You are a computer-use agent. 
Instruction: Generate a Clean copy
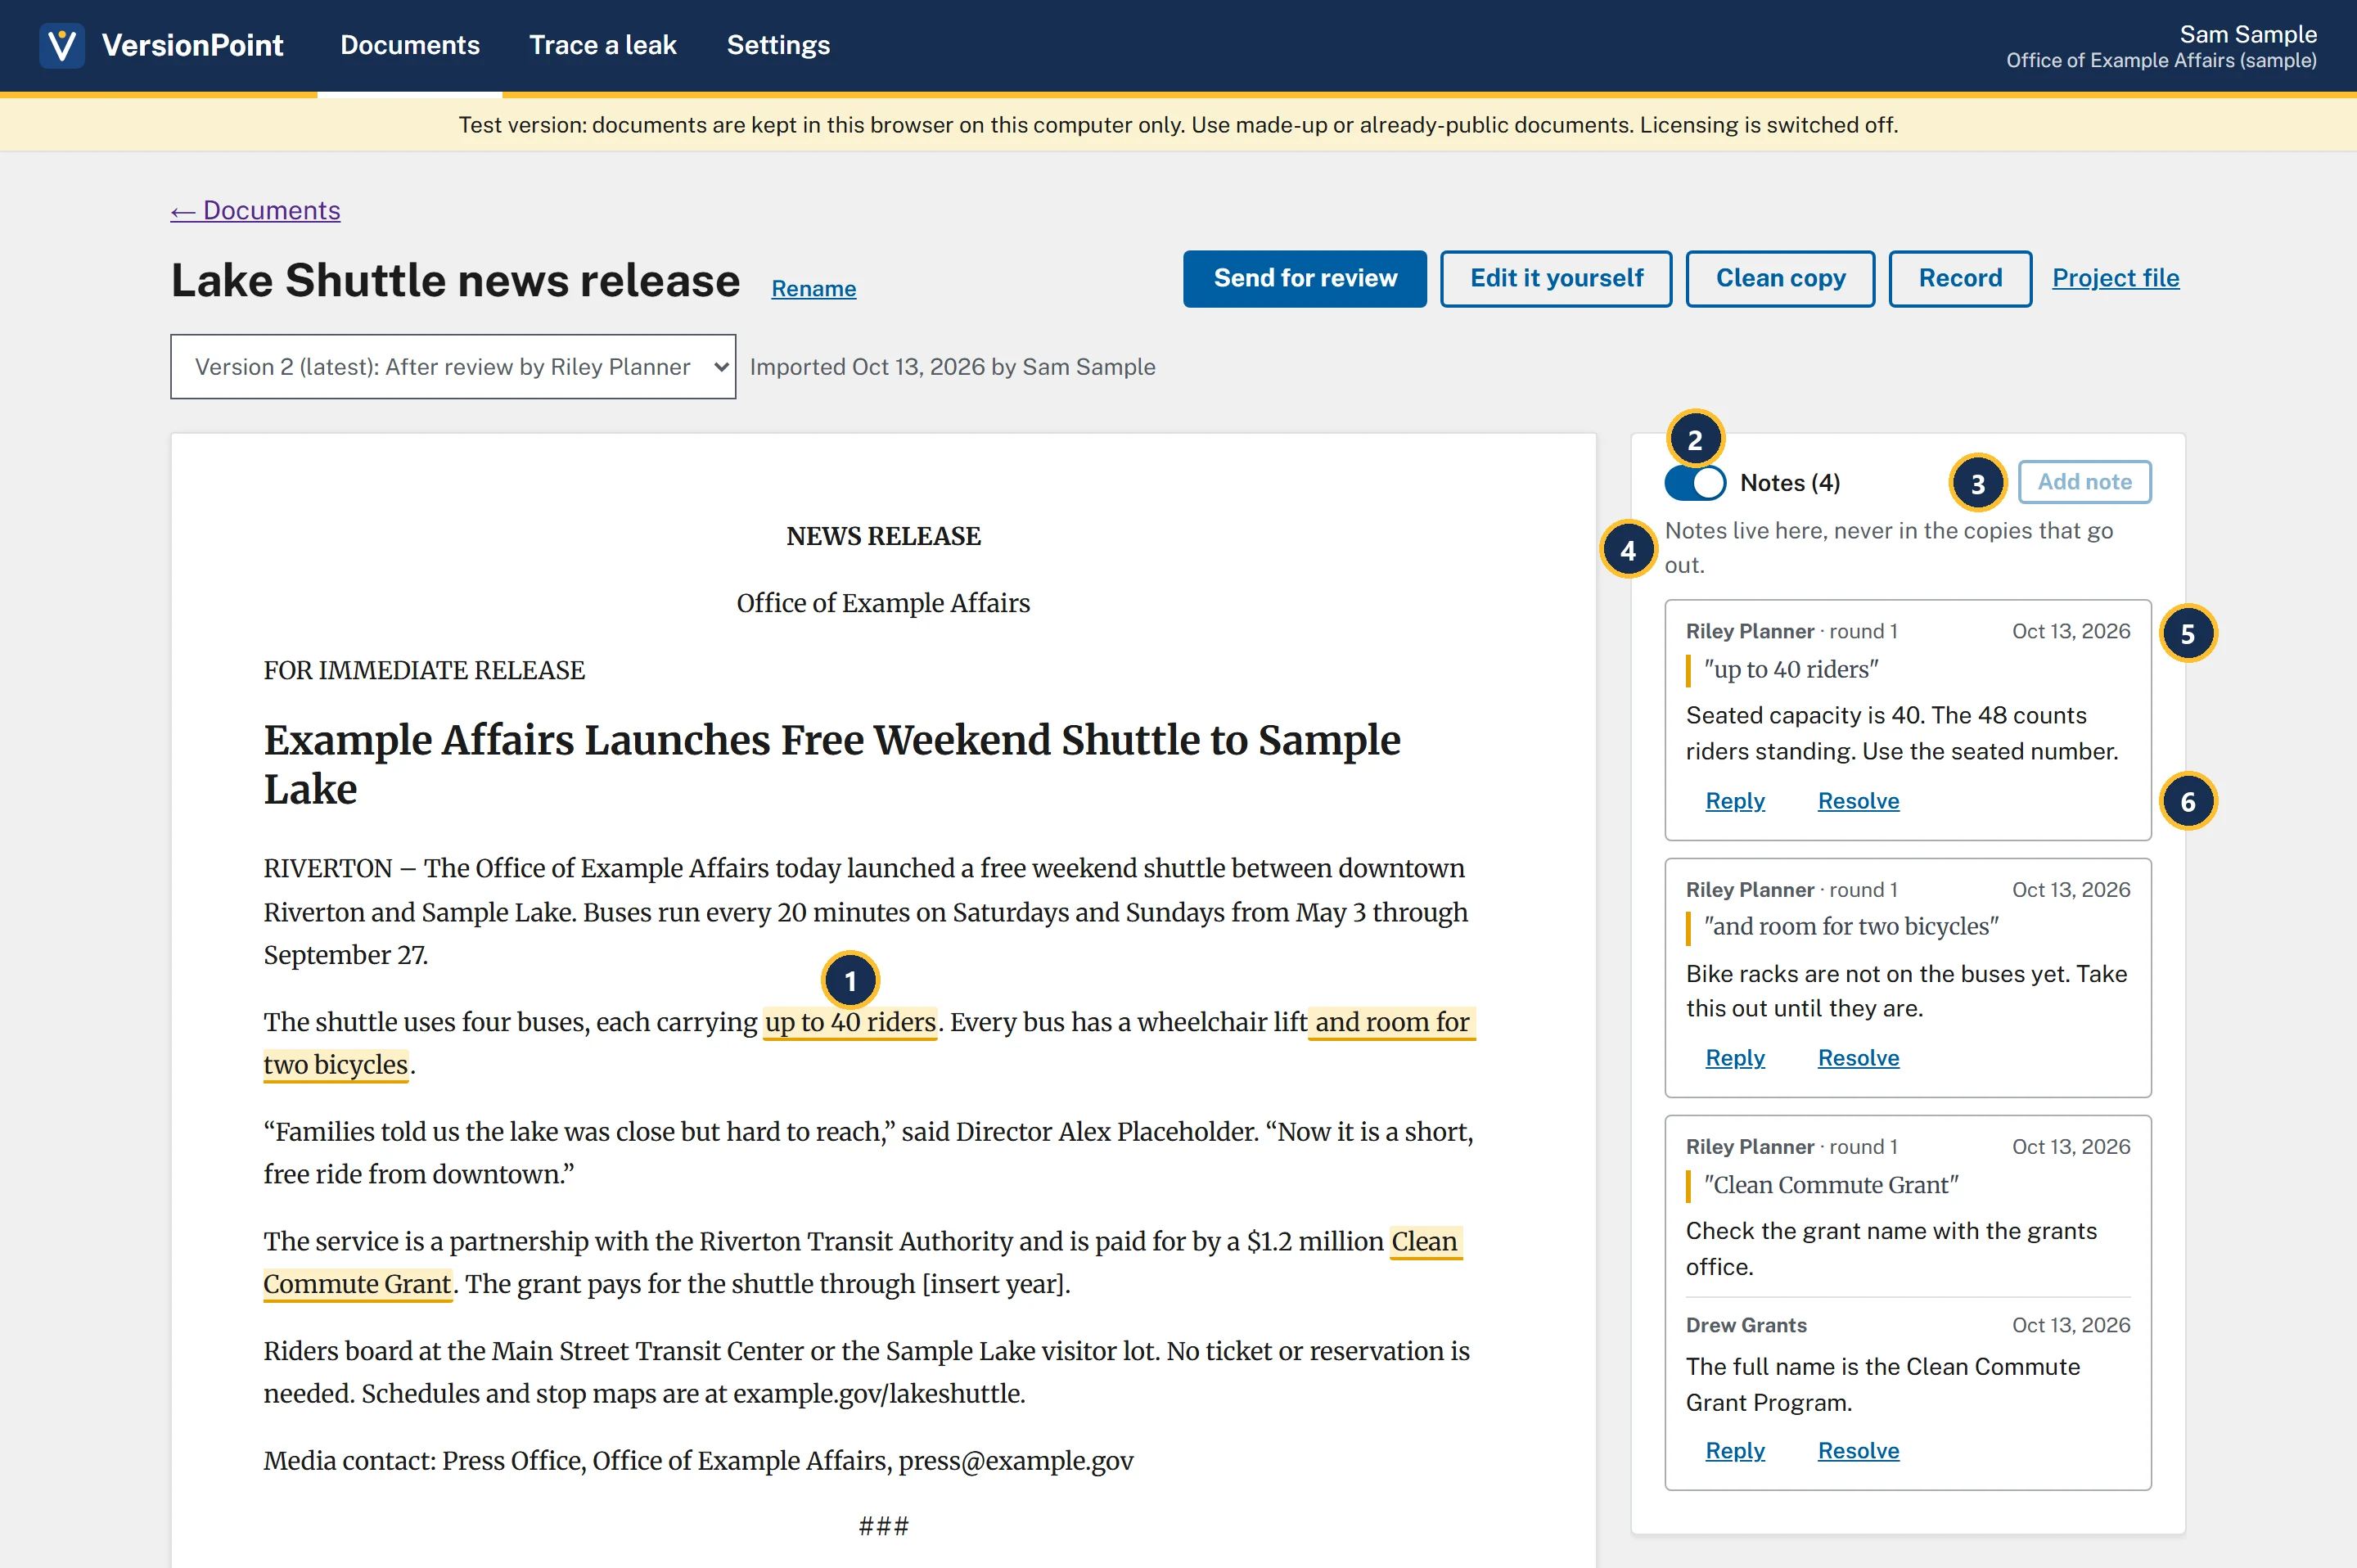pos(1780,278)
